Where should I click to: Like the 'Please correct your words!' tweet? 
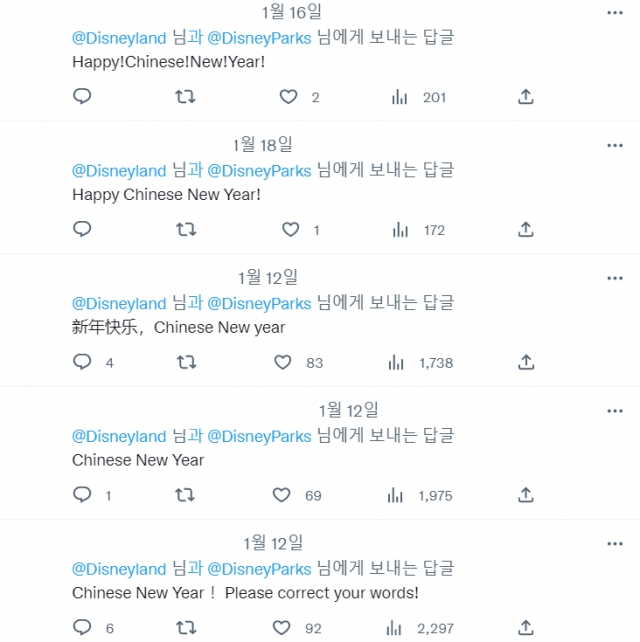281,628
